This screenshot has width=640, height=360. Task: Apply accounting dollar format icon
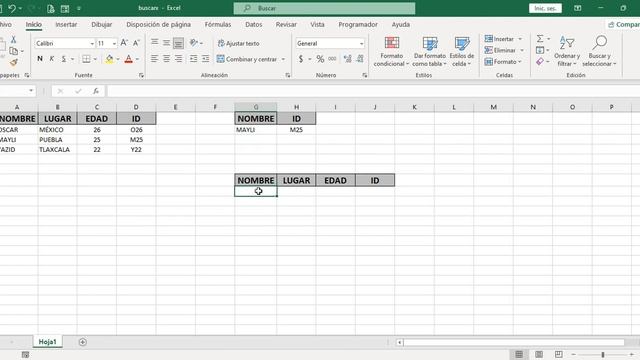pos(301,59)
